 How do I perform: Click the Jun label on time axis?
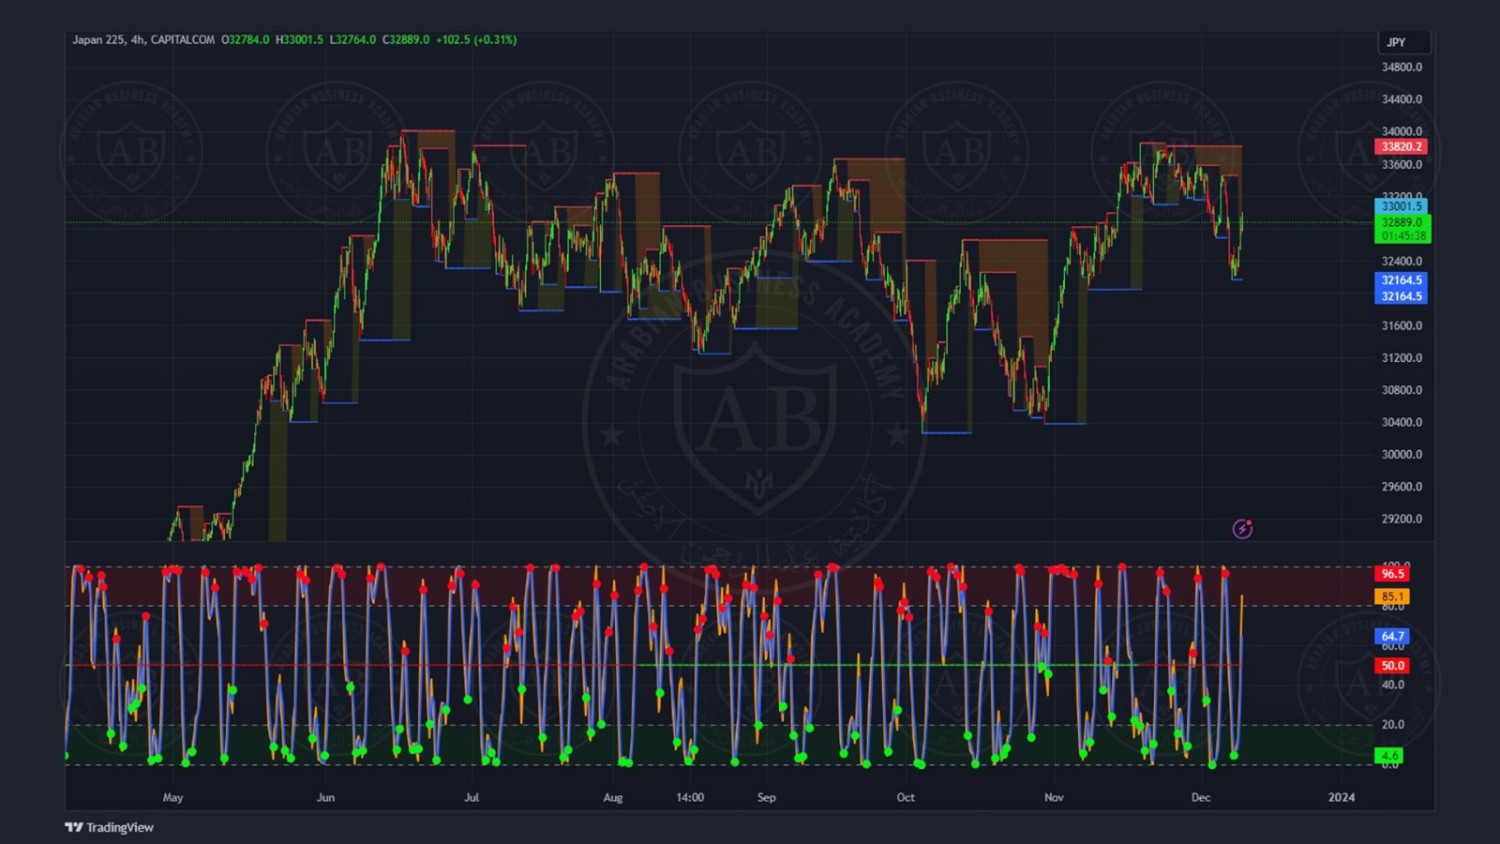[325, 797]
